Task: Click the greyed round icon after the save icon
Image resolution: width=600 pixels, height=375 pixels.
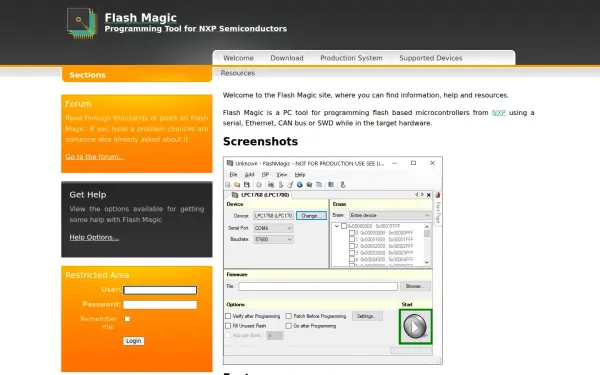Action: pyautogui.click(x=259, y=185)
